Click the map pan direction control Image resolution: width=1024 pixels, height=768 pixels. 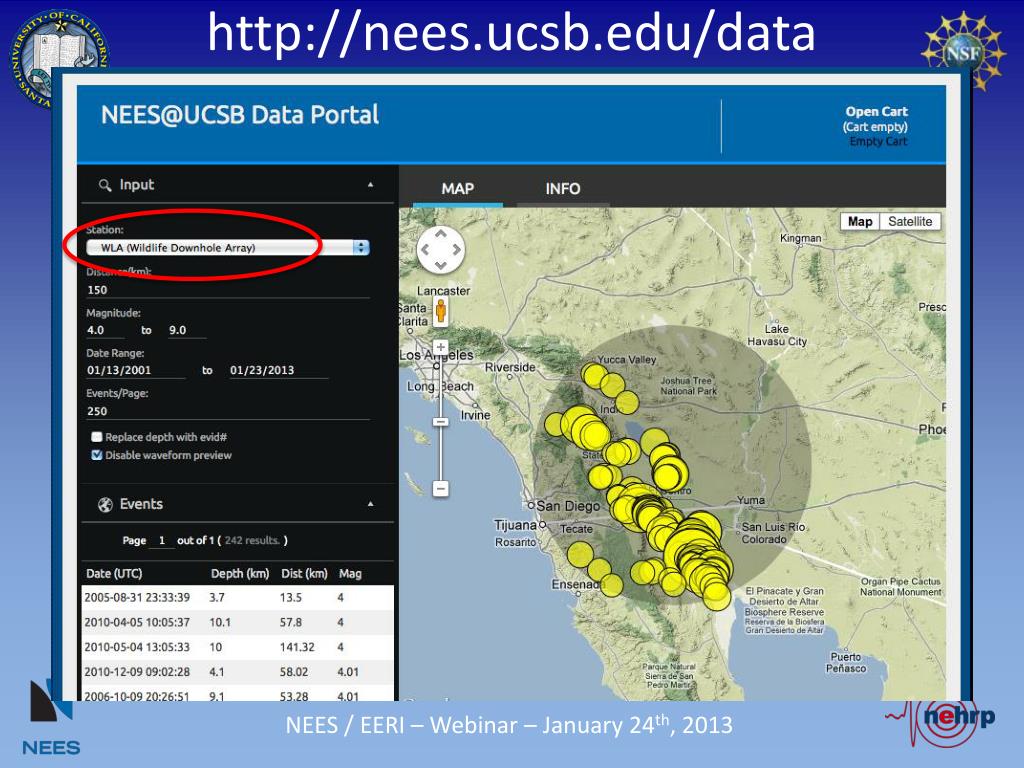click(x=441, y=249)
